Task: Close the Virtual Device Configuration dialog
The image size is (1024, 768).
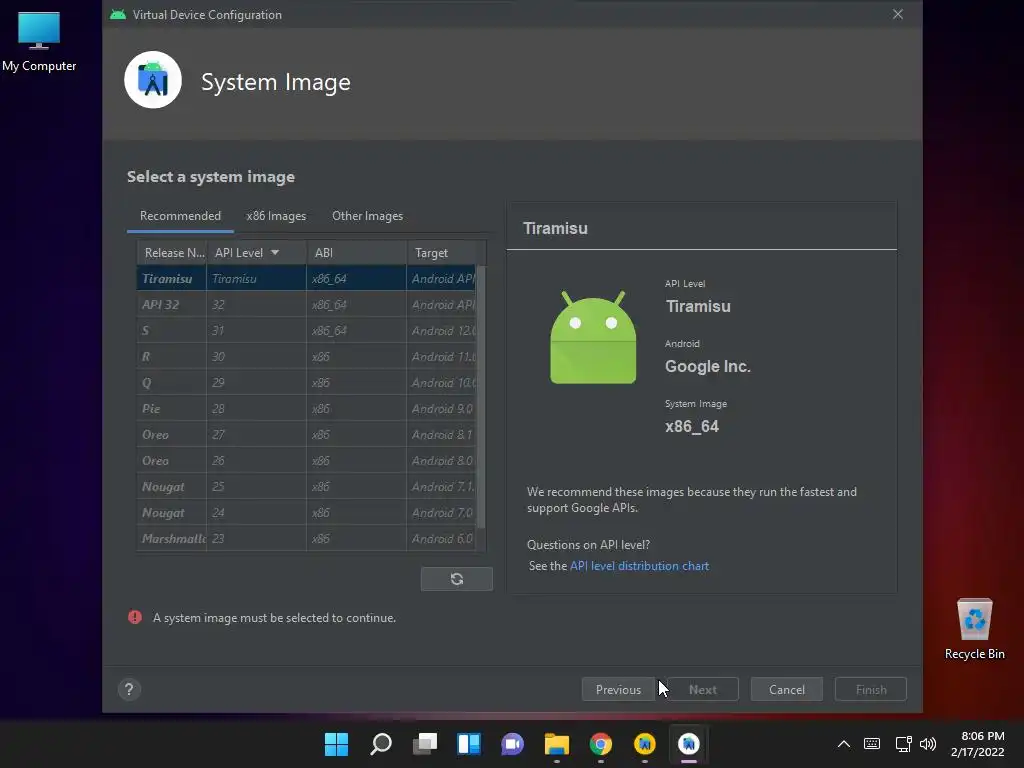Action: point(898,14)
